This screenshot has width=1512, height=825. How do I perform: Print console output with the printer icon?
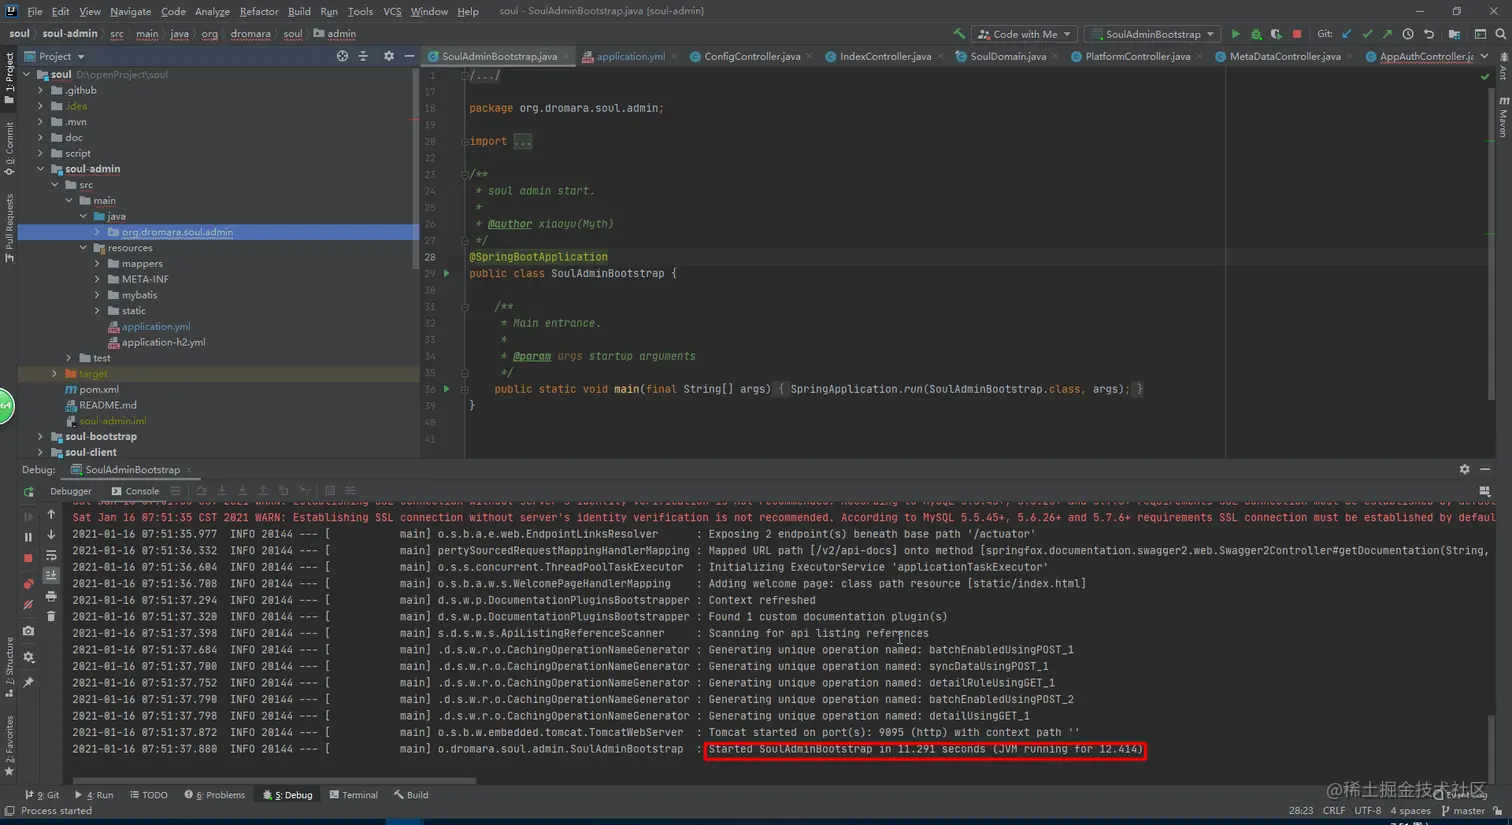pyautogui.click(x=51, y=596)
